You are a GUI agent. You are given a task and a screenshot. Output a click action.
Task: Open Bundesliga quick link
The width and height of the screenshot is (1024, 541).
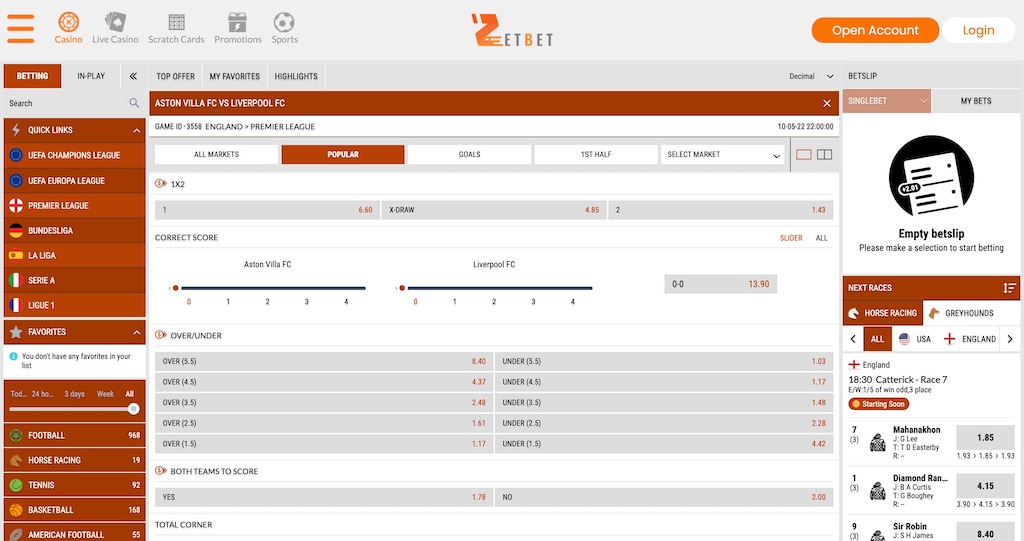[x=74, y=230]
